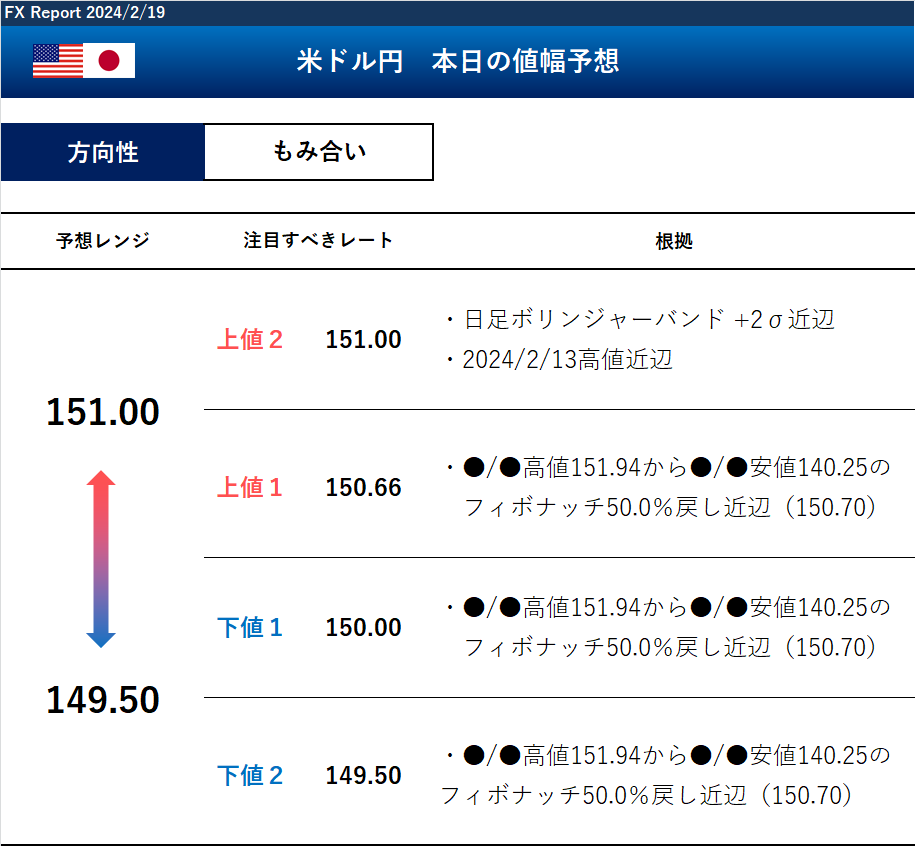Click the 2024/2/13高値近辺 rationale text
This screenshot has width=915, height=846.
click(x=566, y=360)
